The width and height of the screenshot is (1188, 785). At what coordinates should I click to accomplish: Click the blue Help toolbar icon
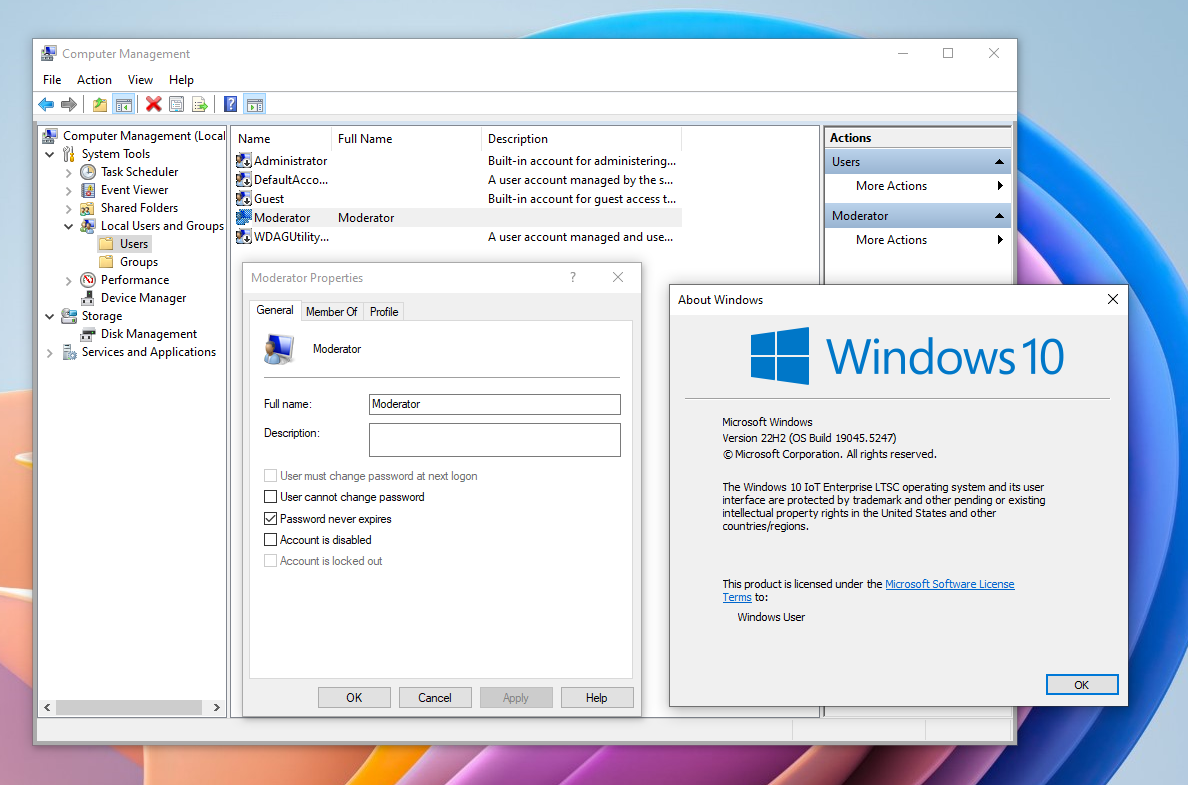pyautogui.click(x=231, y=105)
